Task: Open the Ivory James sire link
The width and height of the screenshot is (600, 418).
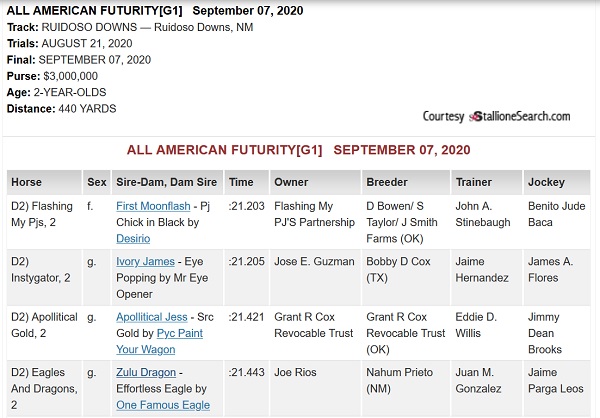Action: [x=145, y=261]
